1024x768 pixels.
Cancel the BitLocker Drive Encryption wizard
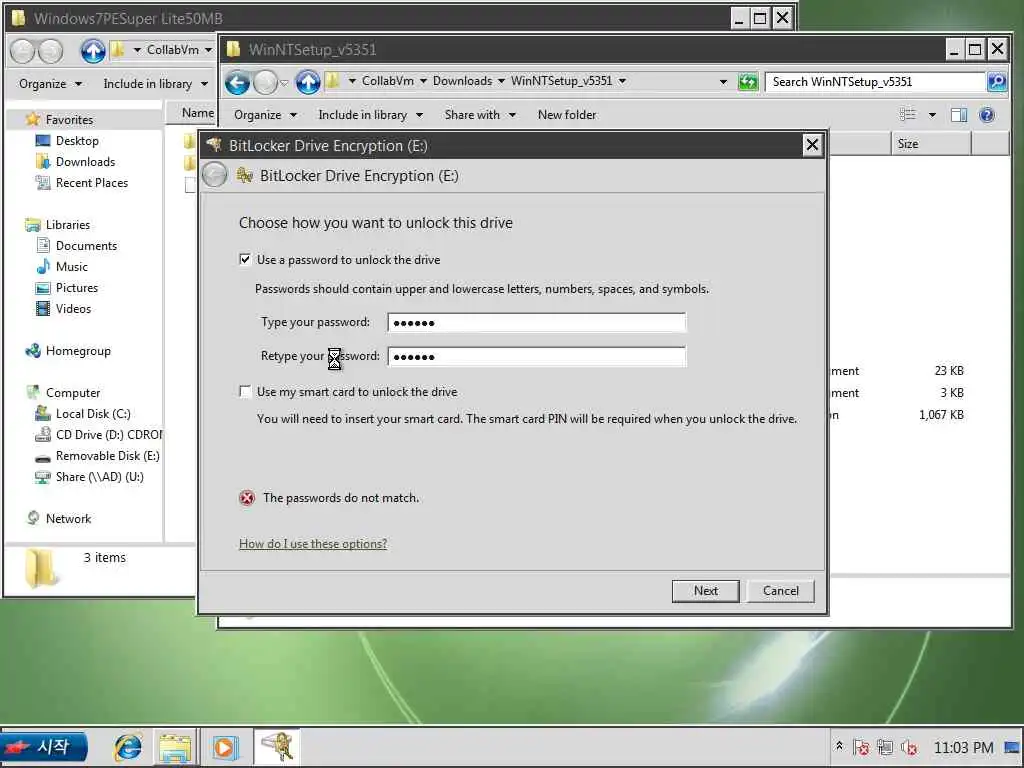[780, 590]
